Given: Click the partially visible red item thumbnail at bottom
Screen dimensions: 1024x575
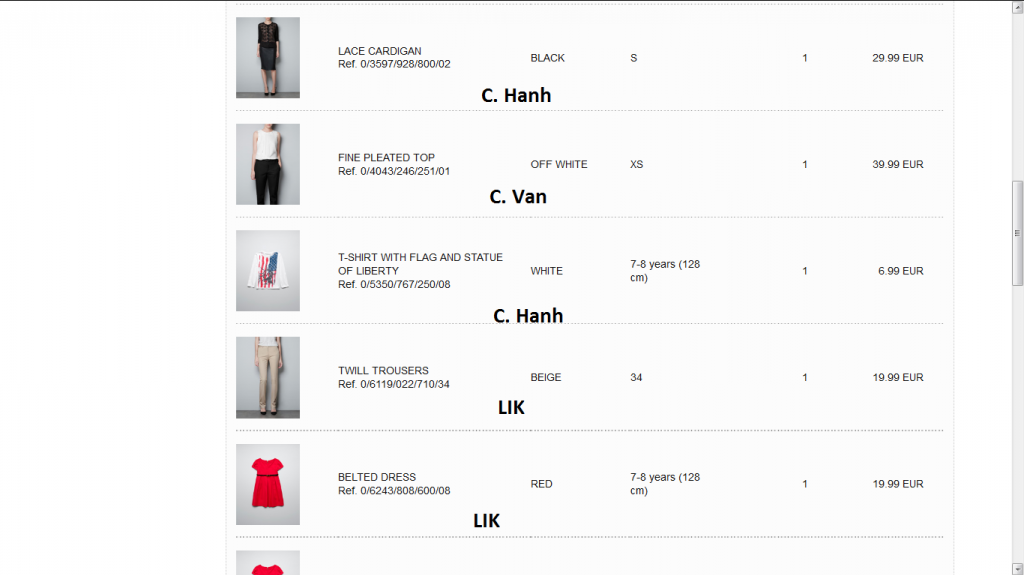Looking at the screenshot, I should [267, 563].
